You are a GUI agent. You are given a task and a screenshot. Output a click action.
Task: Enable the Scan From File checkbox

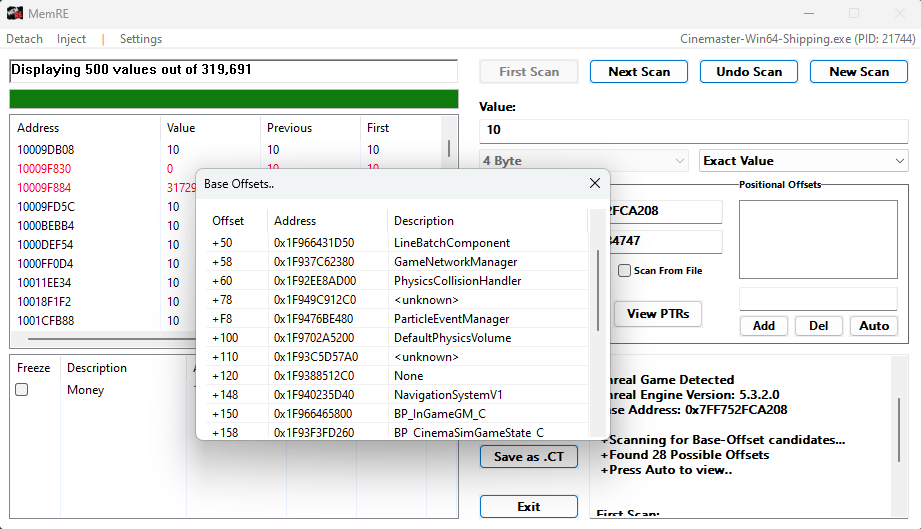coord(624,271)
